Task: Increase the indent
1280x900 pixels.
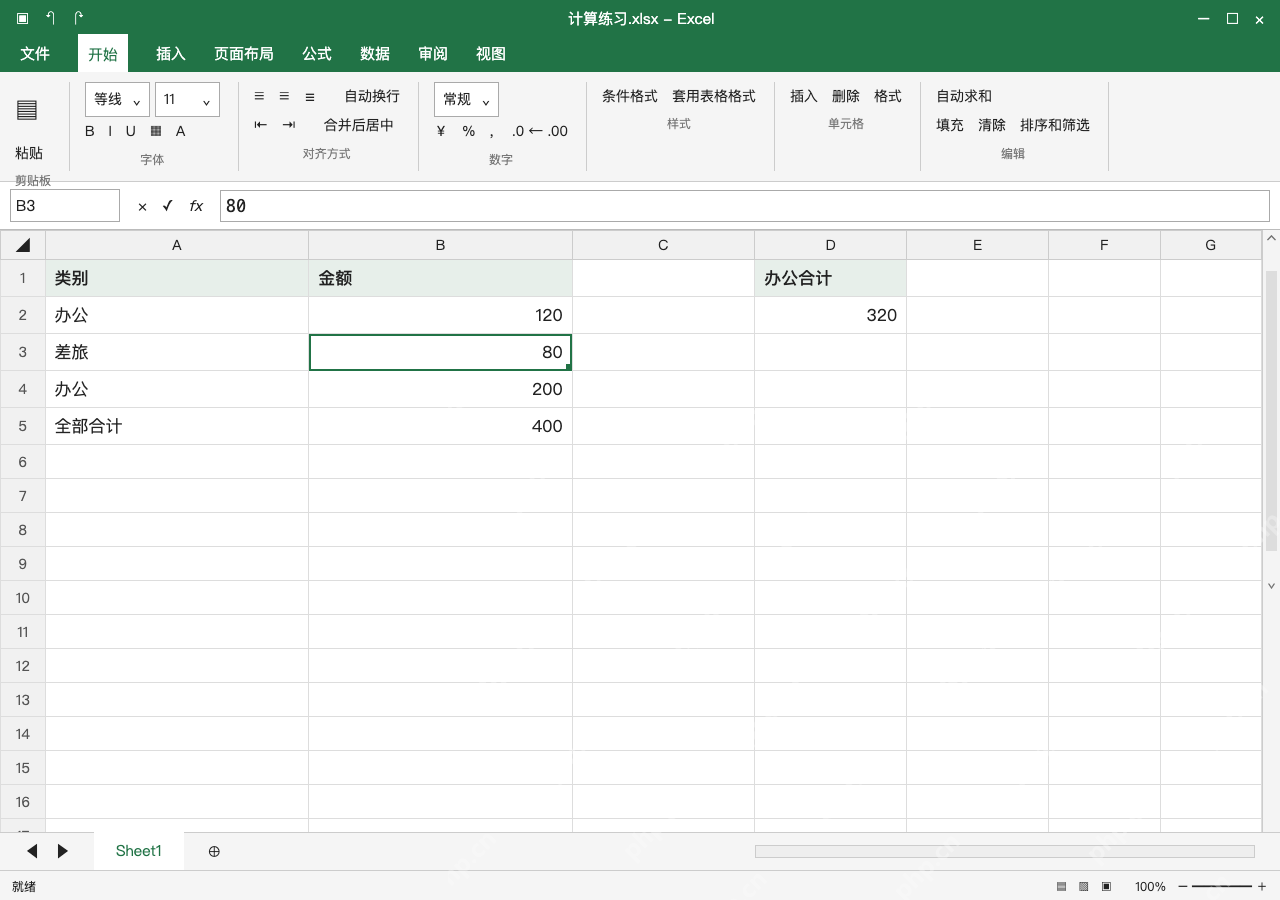Action: coord(289,125)
